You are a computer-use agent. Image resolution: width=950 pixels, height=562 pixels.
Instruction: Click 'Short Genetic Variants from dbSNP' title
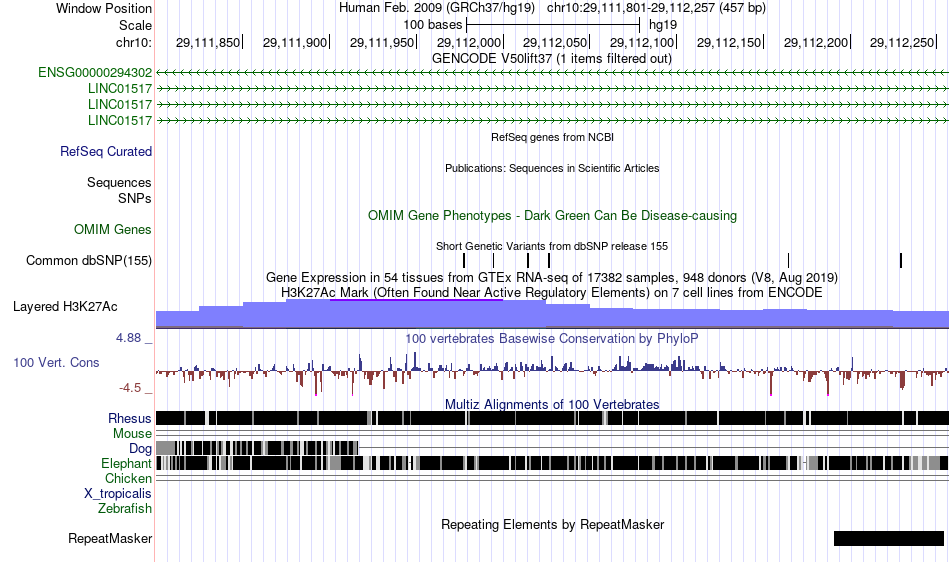click(552, 246)
